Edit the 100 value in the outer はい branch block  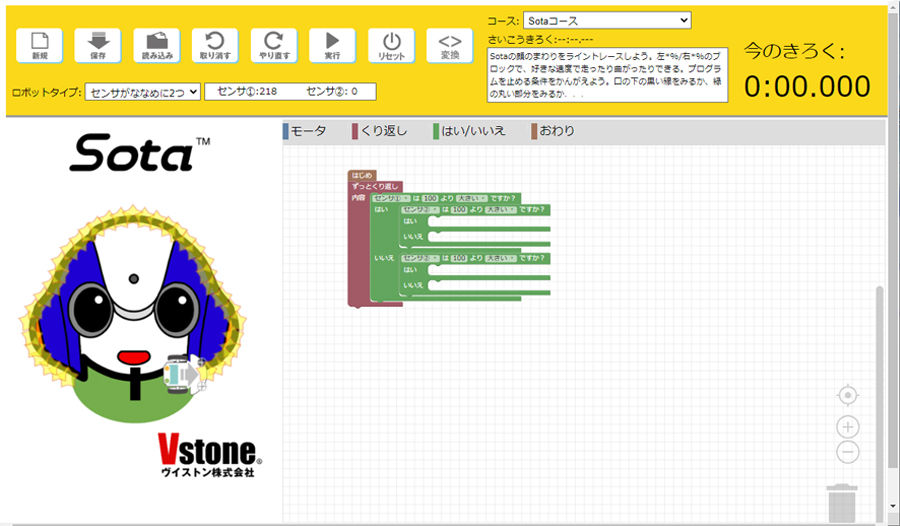(459, 210)
